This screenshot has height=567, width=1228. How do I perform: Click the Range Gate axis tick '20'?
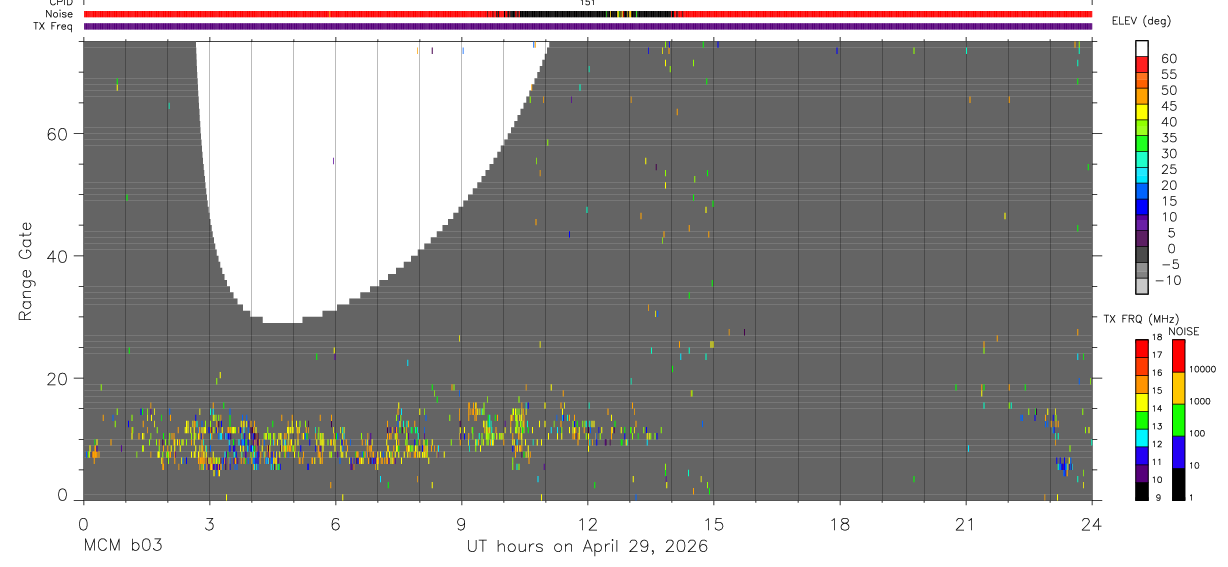click(60, 378)
